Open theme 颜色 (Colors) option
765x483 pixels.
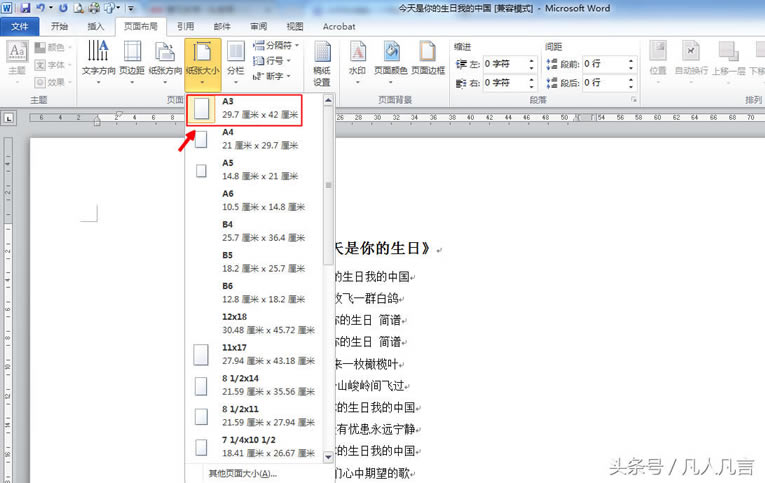(53, 47)
